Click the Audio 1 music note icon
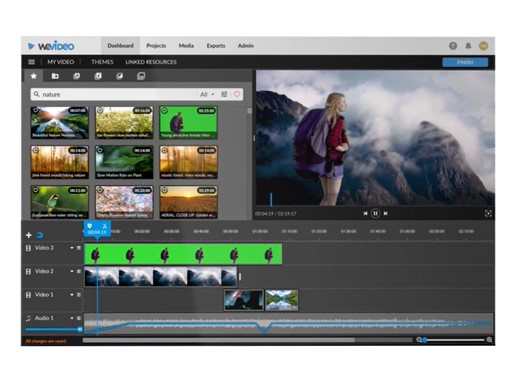The height and width of the screenshot is (365, 515). coord(28,318)
